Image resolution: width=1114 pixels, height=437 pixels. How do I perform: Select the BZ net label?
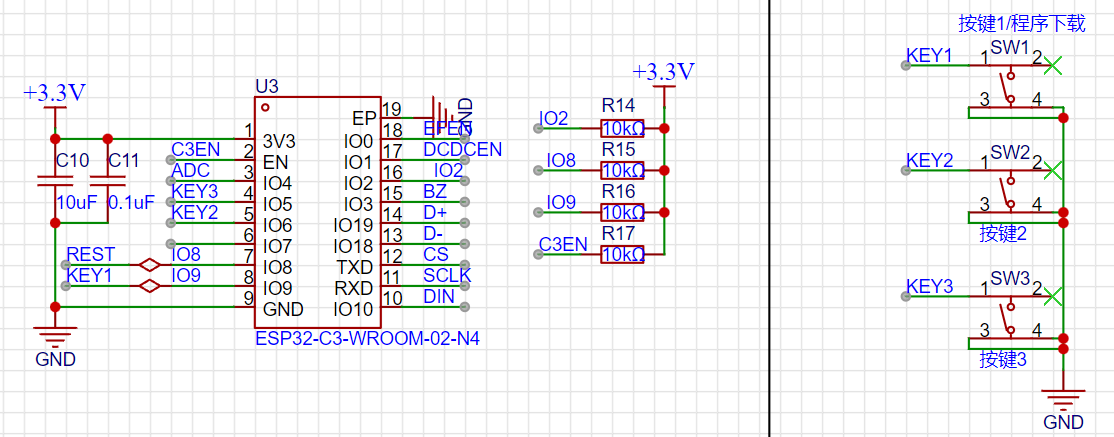click(434, 191)
